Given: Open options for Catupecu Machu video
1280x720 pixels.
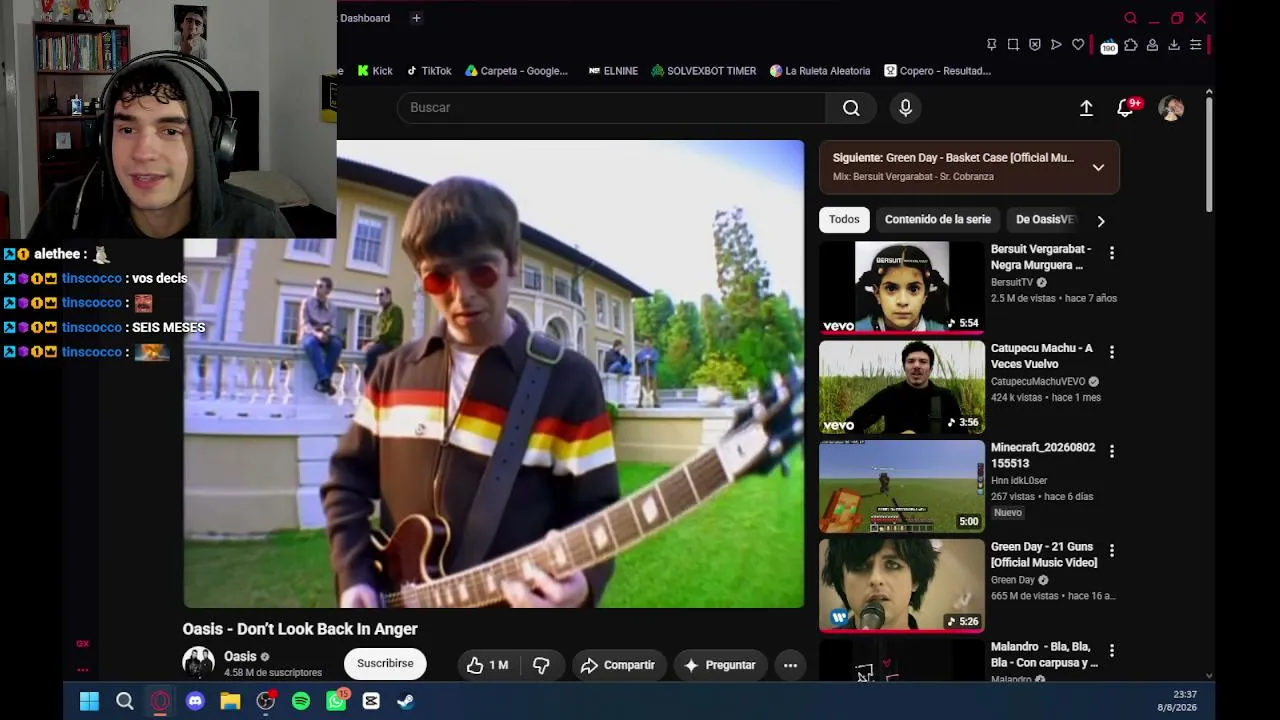Looking at the screenshot, I should pyautogui.click(x=1111, y=352).
